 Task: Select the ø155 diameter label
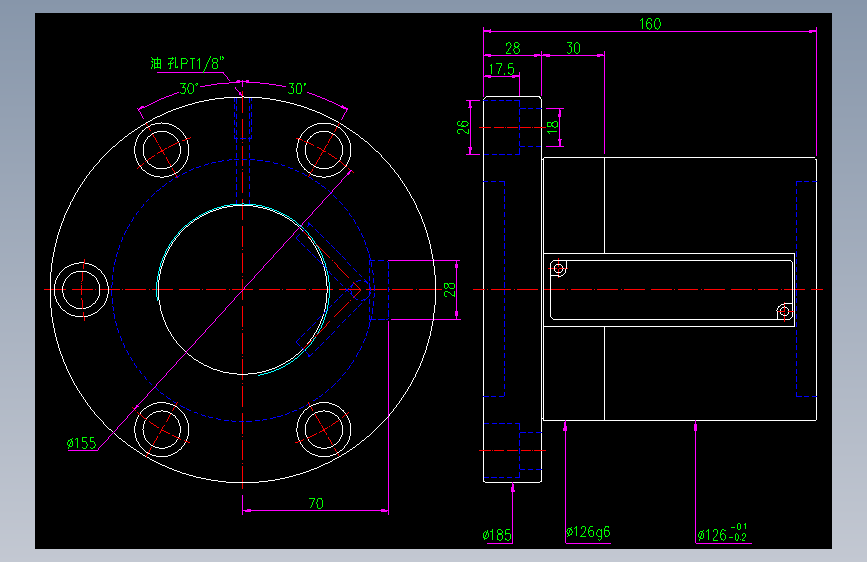click(x=81, y=443)
